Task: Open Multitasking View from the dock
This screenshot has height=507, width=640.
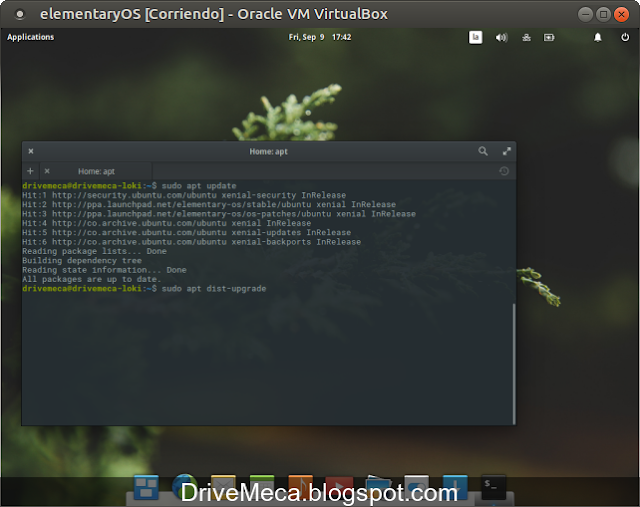Action: pos(146,487)
